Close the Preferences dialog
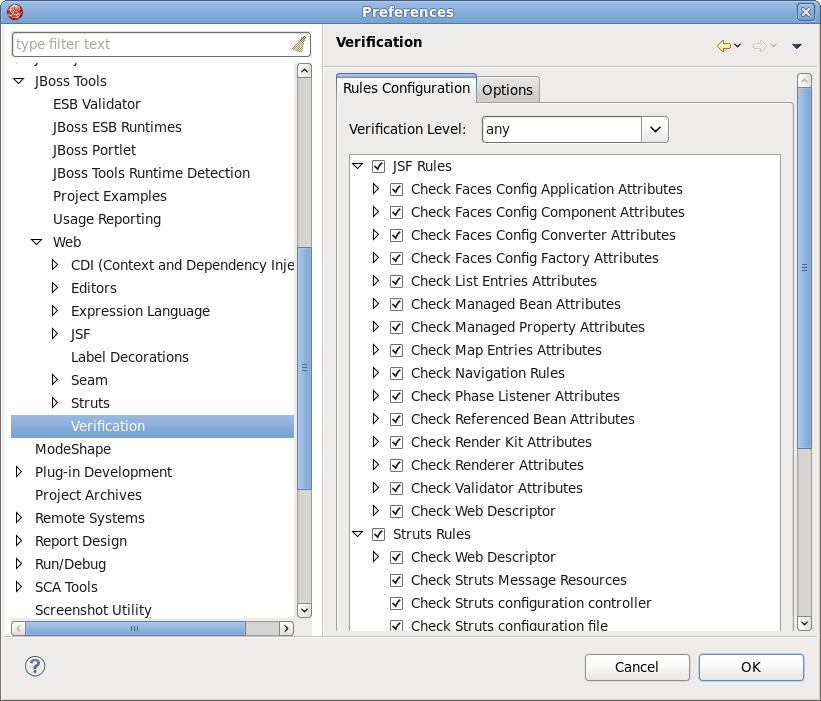 pyautogui.click(x=806, y=12)
